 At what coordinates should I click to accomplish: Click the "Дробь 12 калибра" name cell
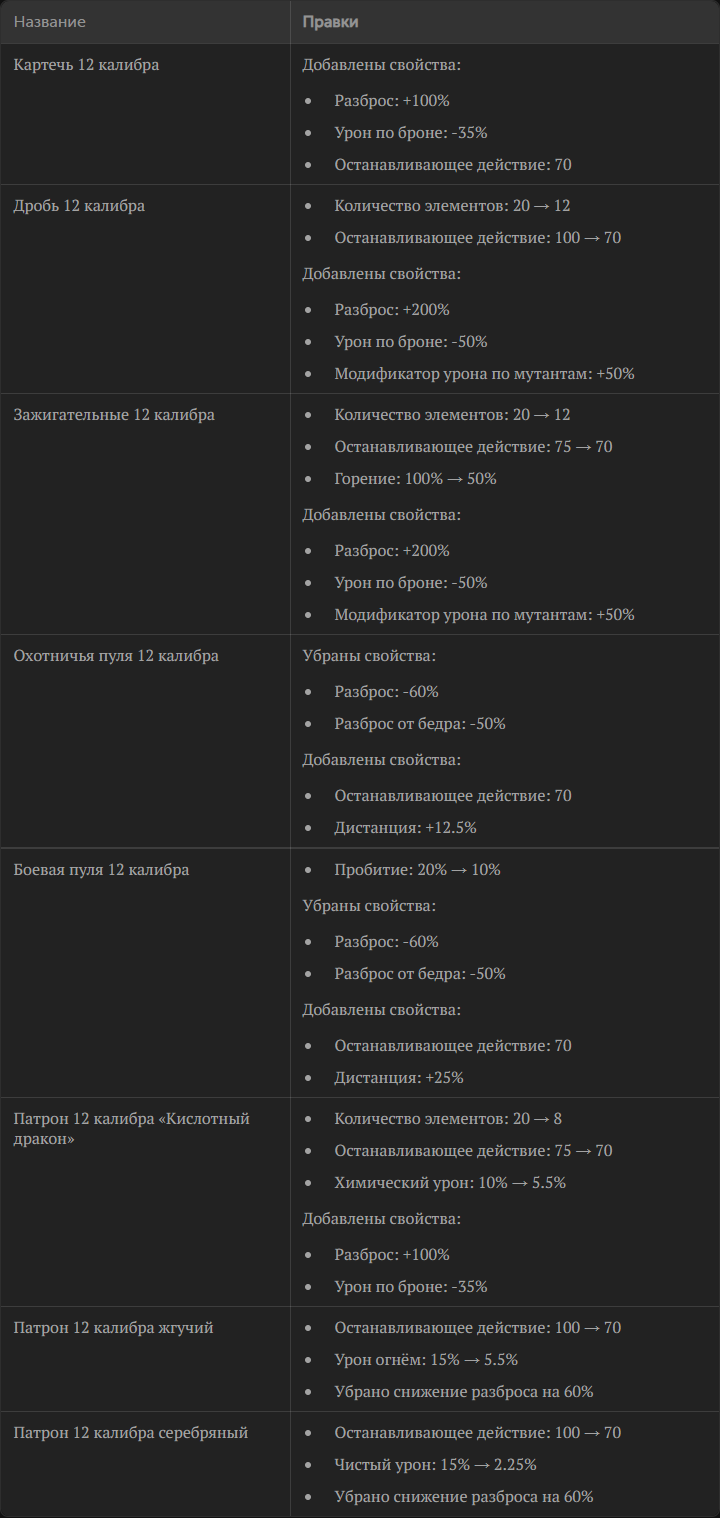79,206
